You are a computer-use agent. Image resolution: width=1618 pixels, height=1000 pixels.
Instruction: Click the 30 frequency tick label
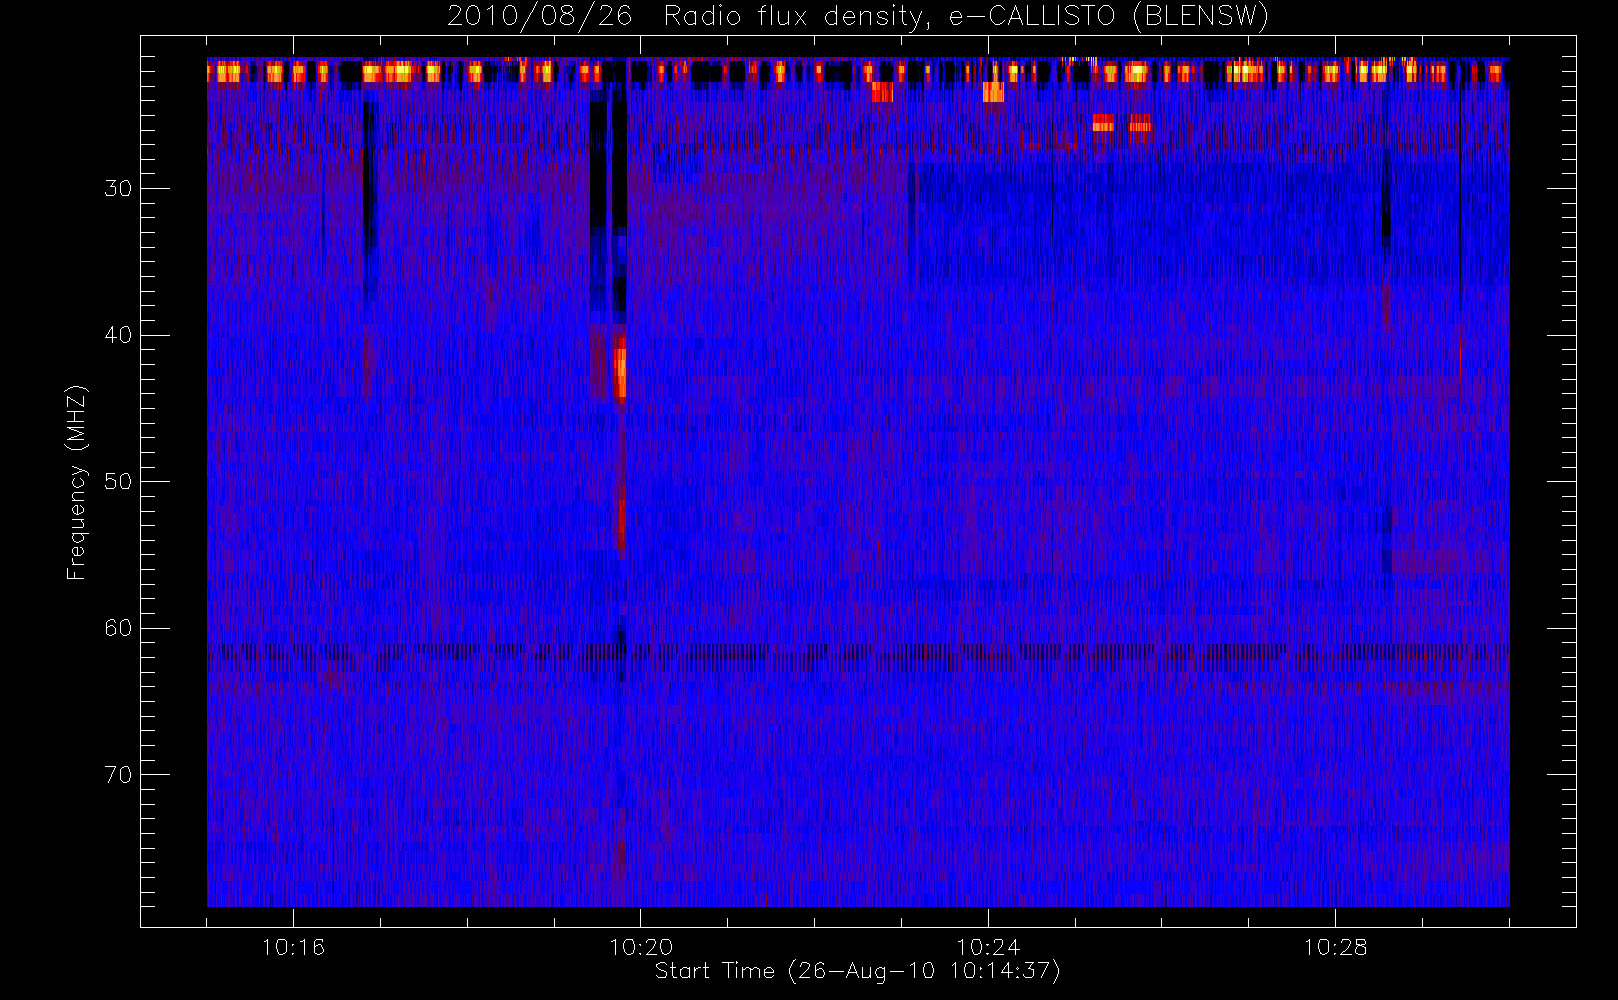[118, 189]
